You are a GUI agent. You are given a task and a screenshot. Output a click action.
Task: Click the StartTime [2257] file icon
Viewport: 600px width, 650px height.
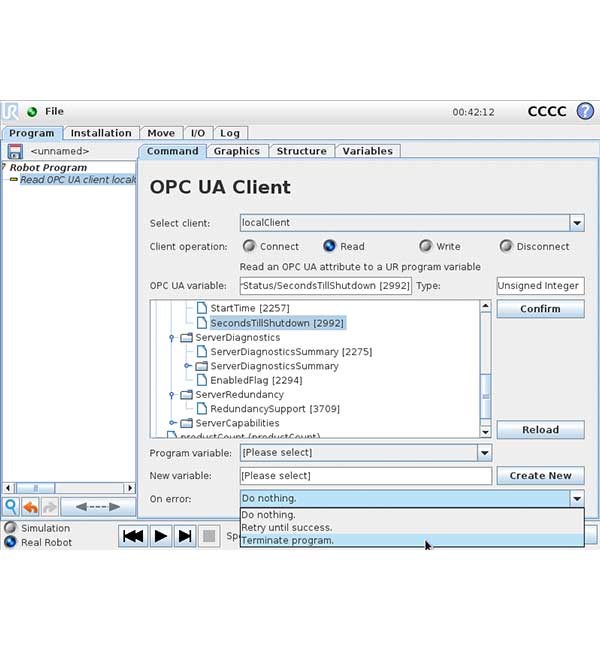point(202,308)
